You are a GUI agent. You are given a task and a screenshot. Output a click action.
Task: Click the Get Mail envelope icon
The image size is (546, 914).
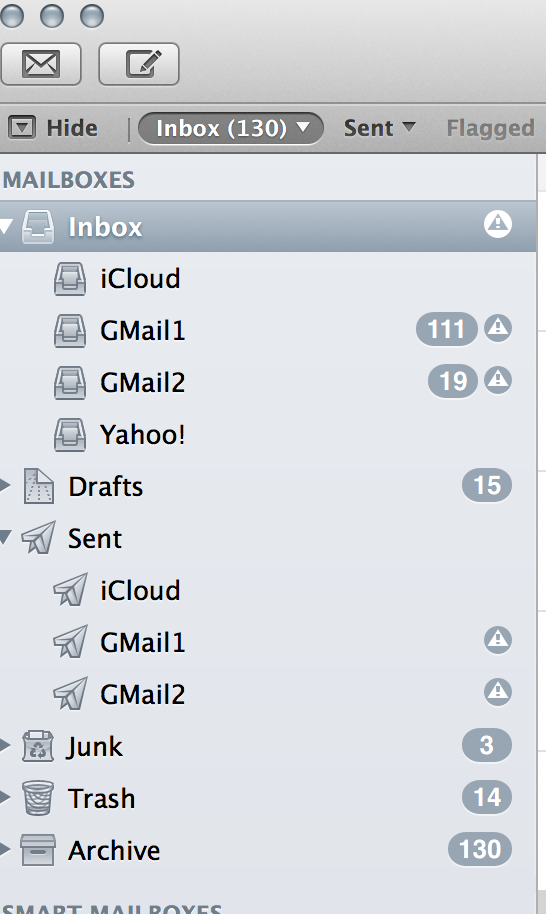pyautogui.click(x=40, y=64)
